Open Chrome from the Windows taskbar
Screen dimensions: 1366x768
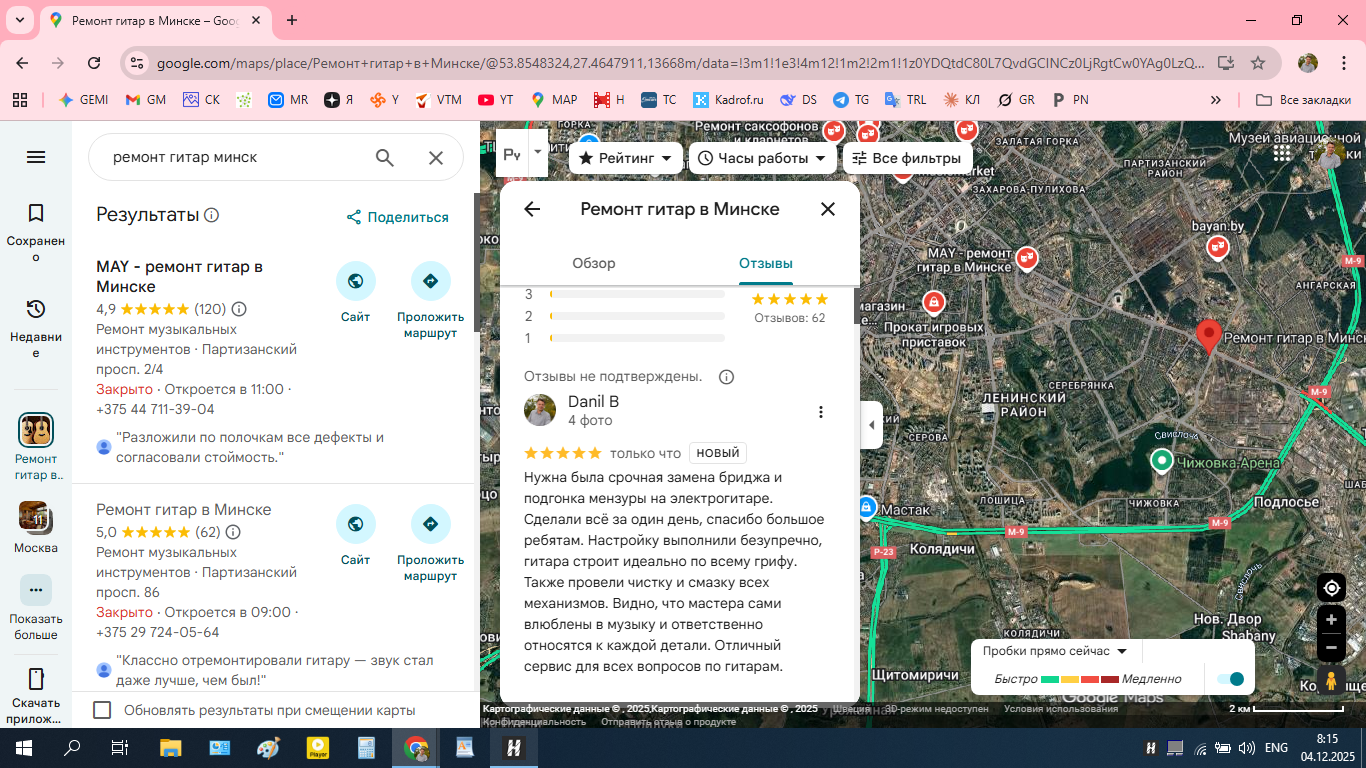416,747
